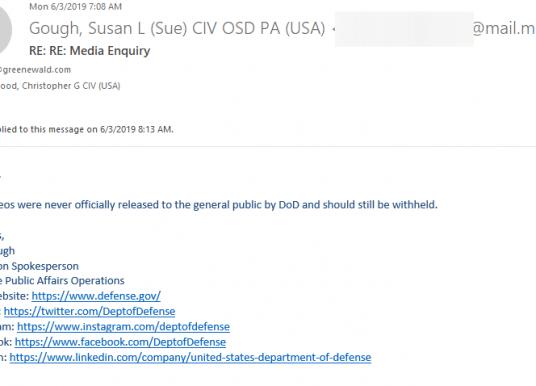The width and height of the screenshot is (536, 386).
Task: Open the LinkedIn united-states-department-of-defense link
Action: tap(190, 357)
